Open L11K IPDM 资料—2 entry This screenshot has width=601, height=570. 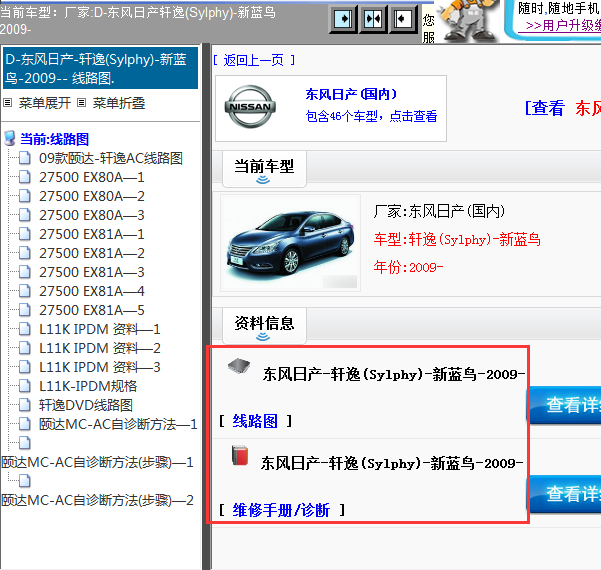coord(100,348)
